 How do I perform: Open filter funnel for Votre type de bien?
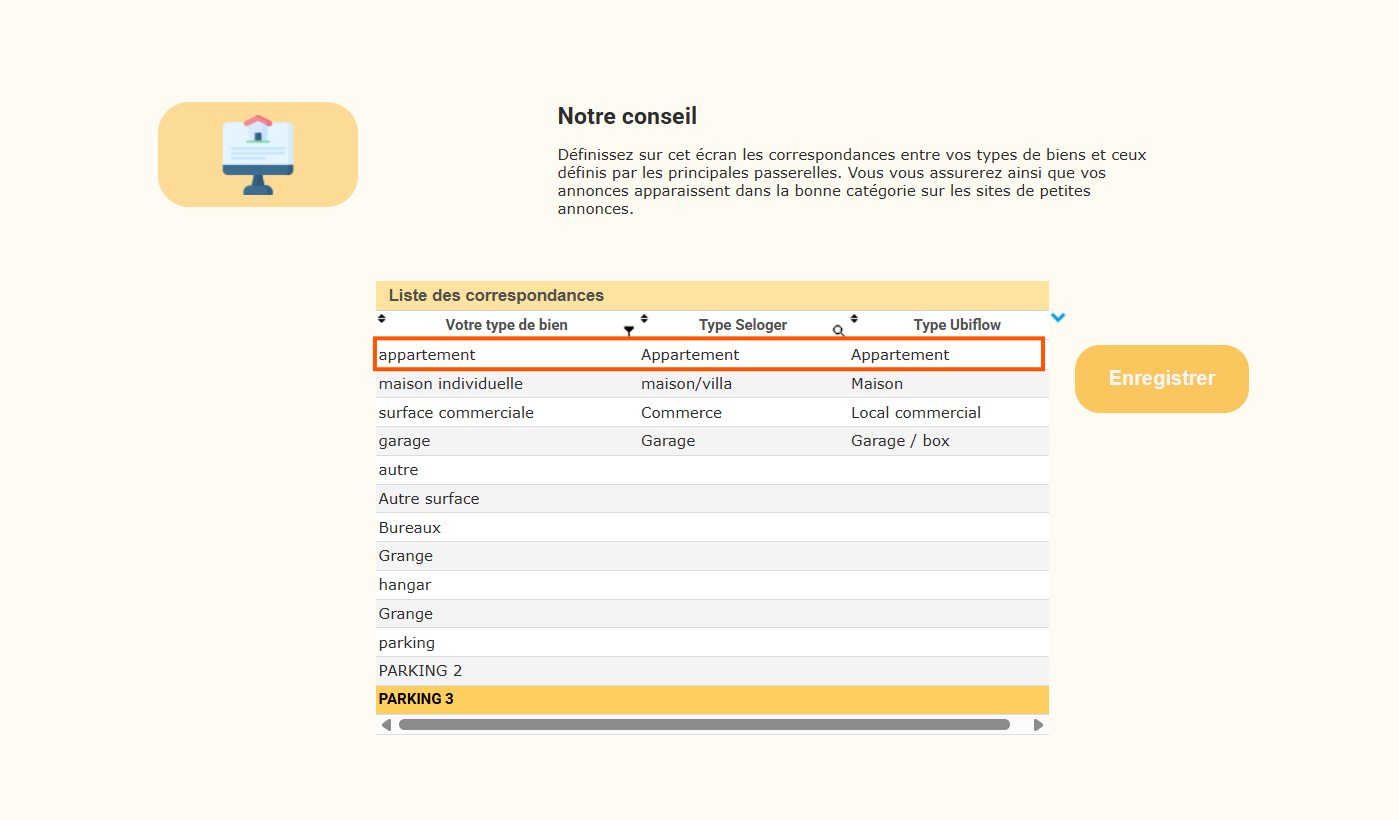tap(629, 330)
